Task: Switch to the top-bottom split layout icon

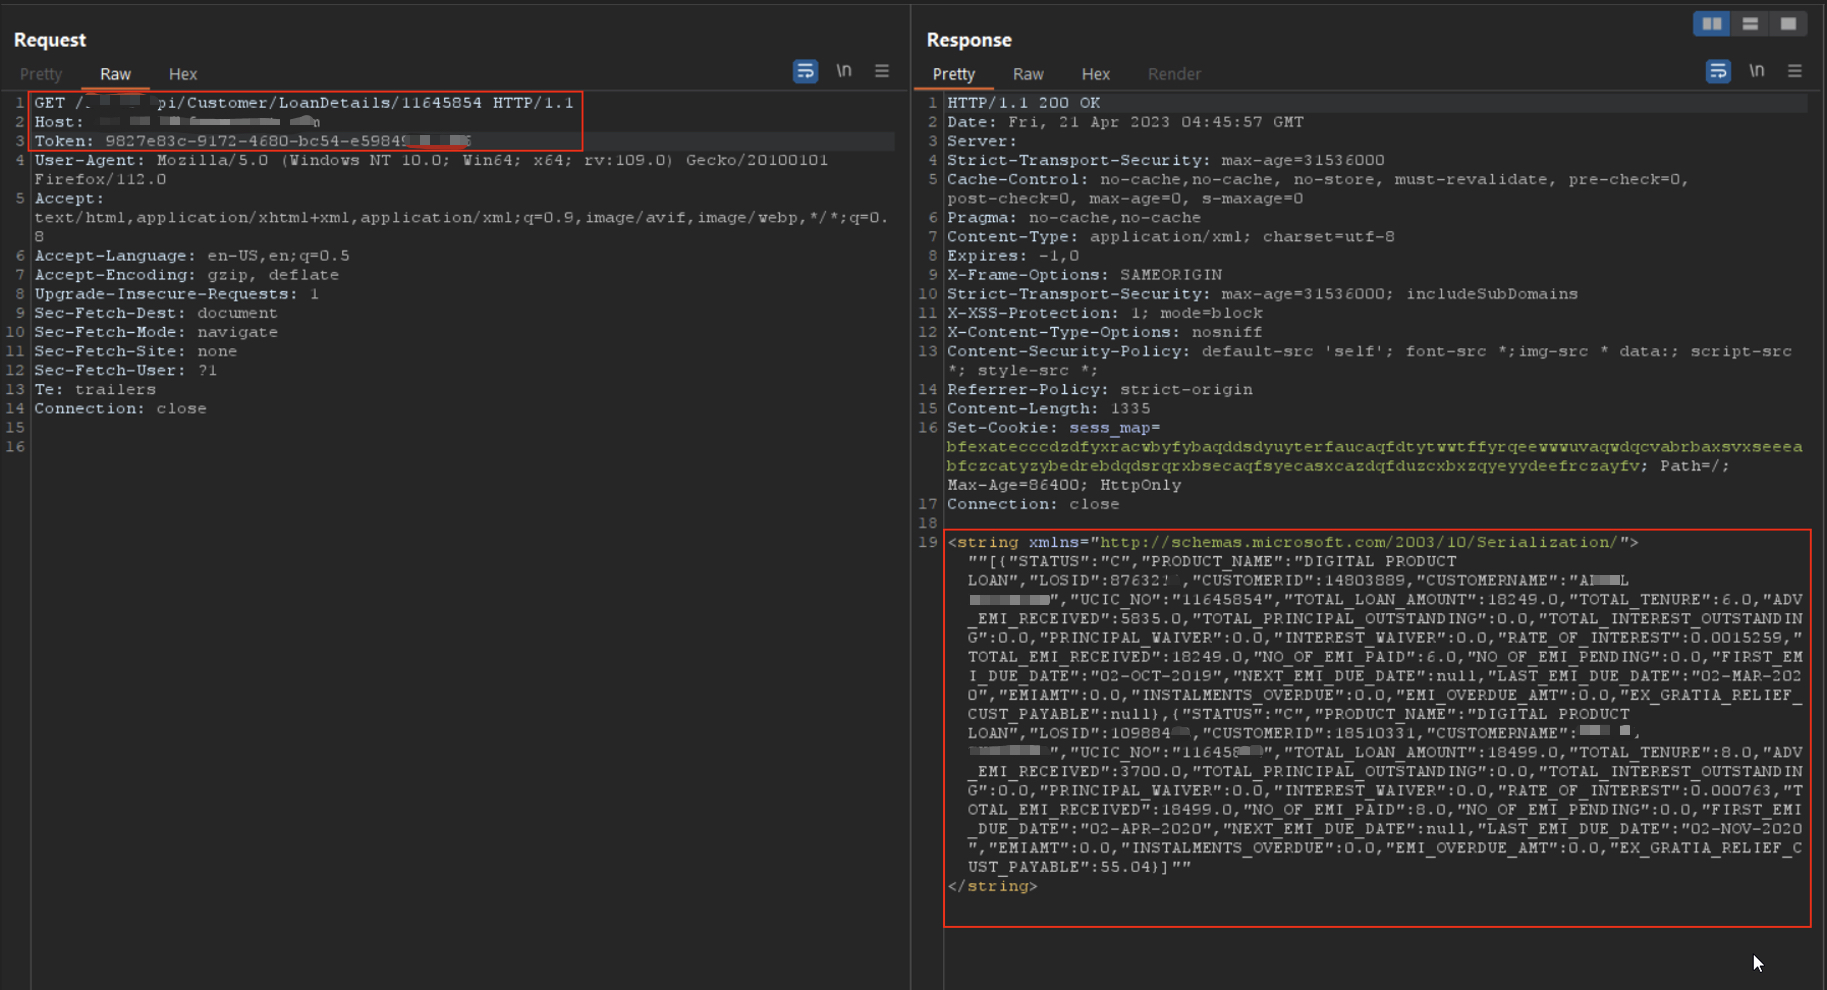Action: (x=1750, y=24)
